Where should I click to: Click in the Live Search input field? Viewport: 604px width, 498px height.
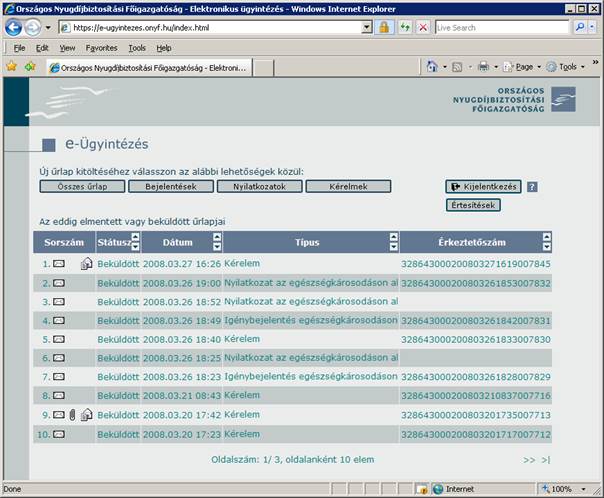(500, 28)
